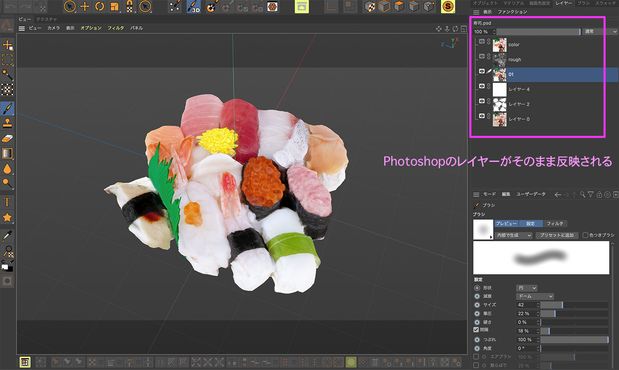
Task: Open the 形状 shape dropdown
Action: coord(527,288)
